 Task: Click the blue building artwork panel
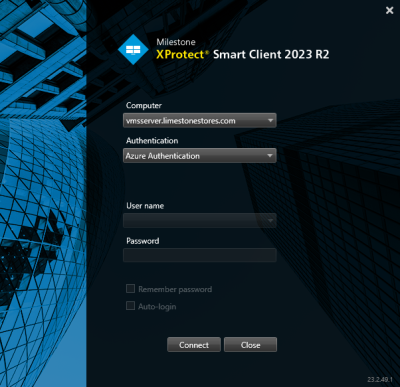click(43, 193)
